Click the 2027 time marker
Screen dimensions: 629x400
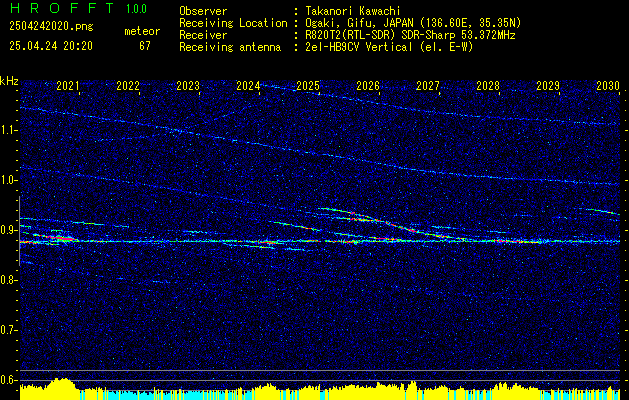pos(428,86)
